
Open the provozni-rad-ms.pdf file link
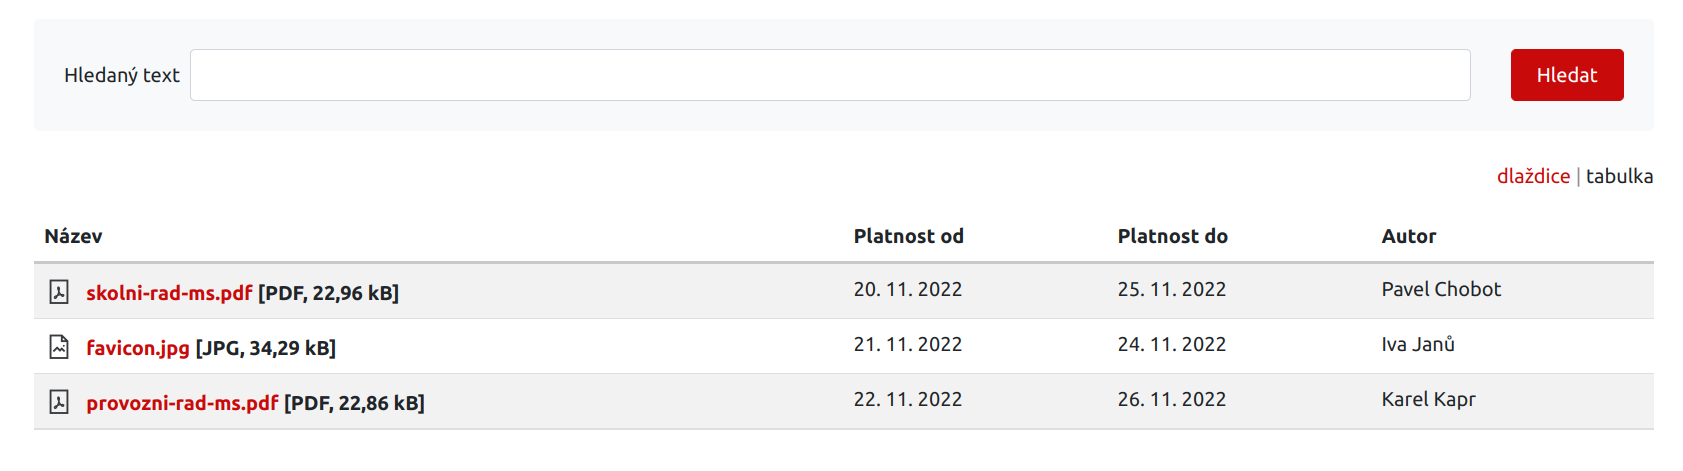tap(182, 403)
